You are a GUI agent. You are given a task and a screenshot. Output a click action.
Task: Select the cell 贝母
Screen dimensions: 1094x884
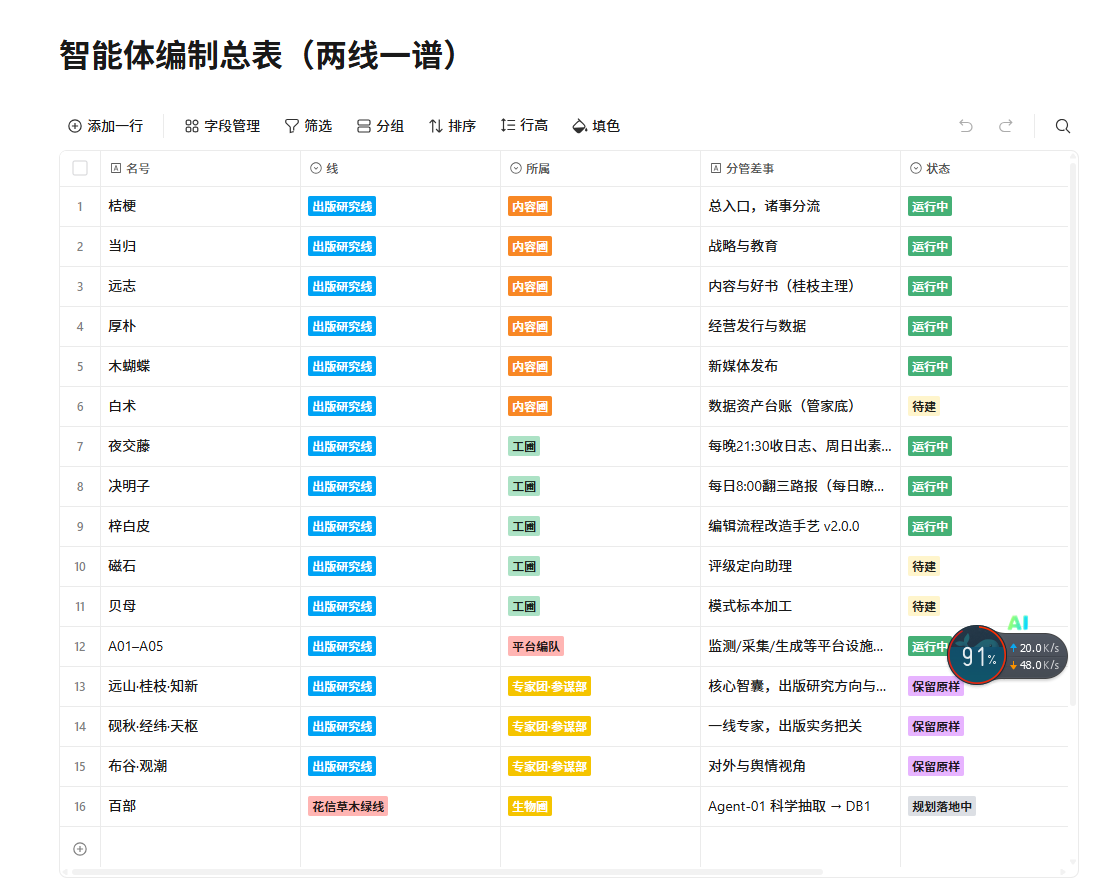click(200, 606)
